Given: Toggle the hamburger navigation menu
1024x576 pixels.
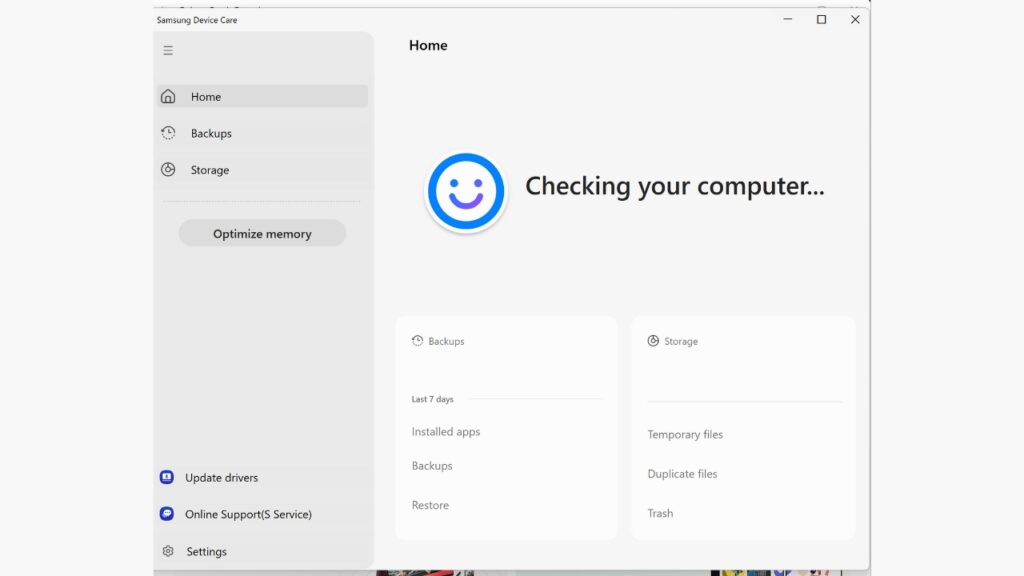Looking at the screenshot, I should coord(168,50).
